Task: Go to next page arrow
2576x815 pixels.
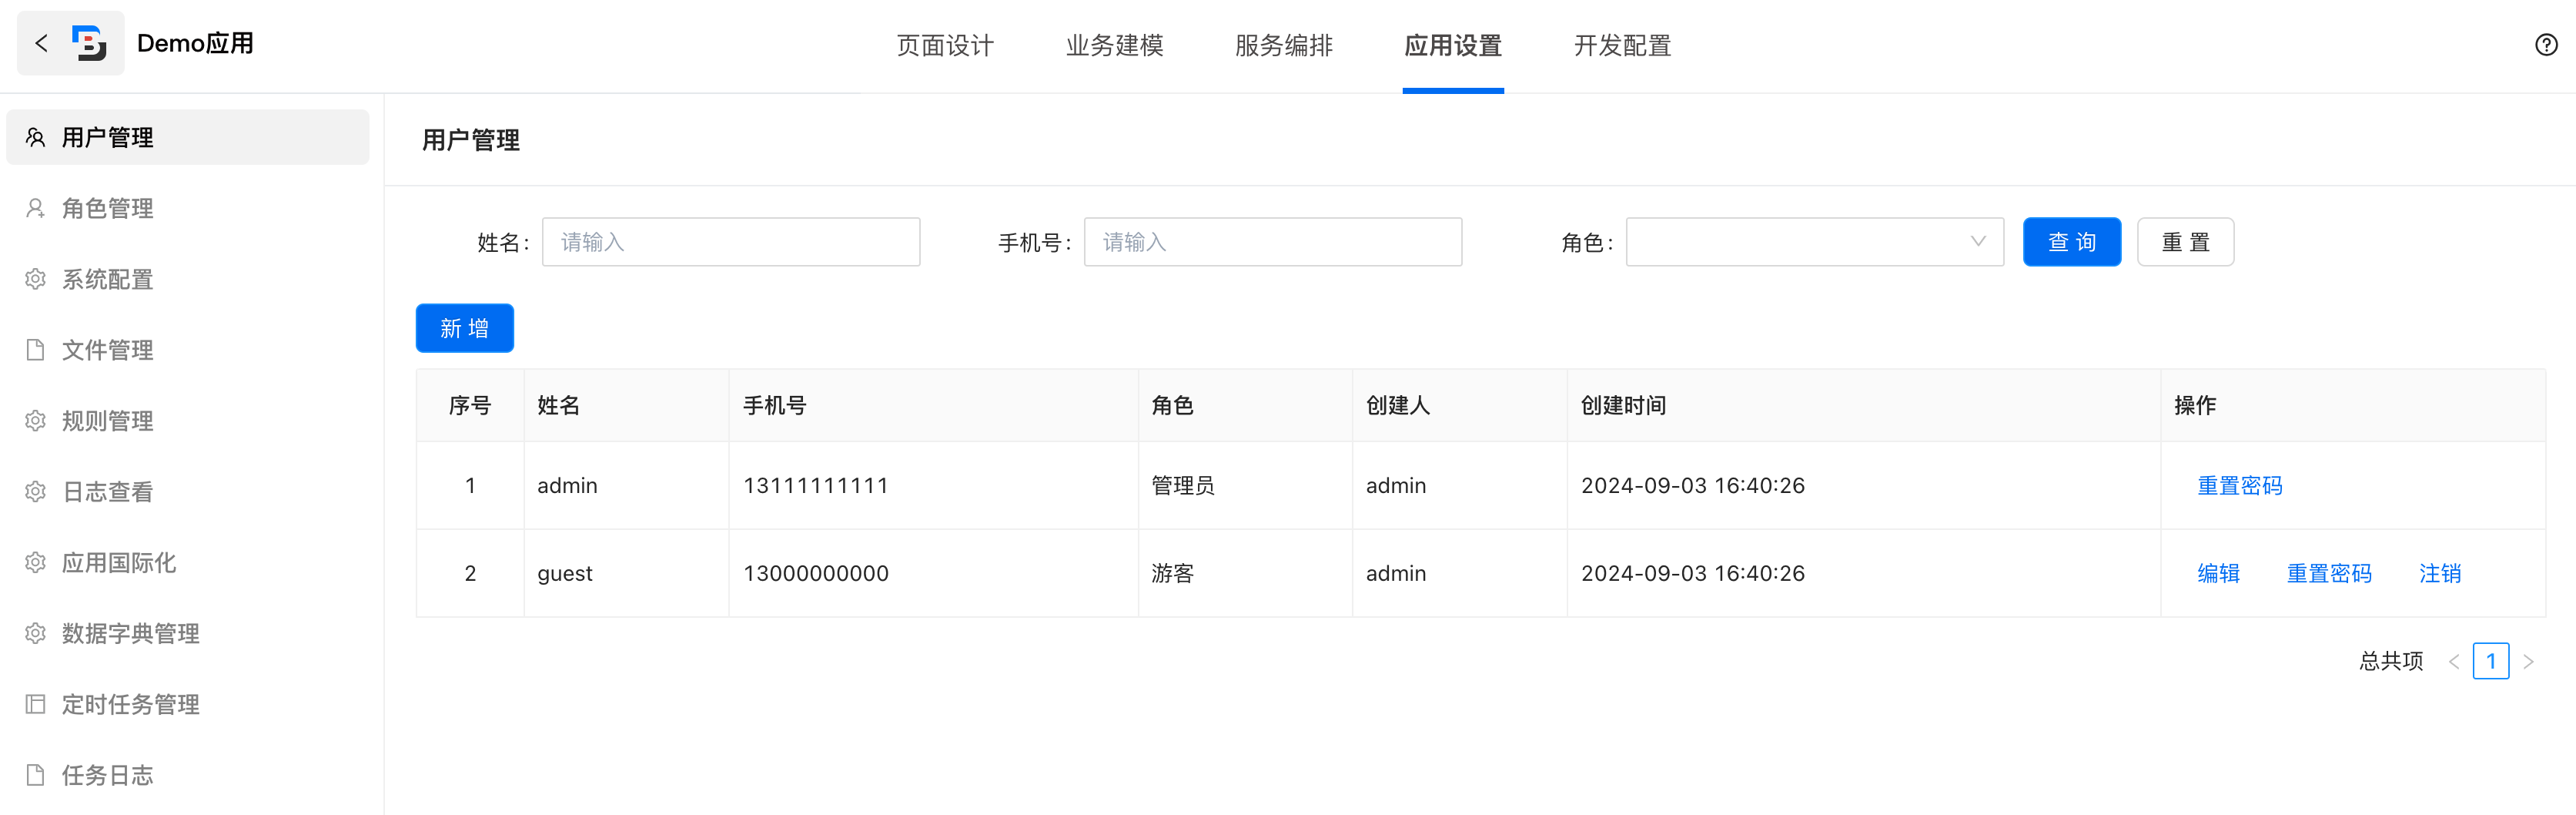Action: (x=2528, y=662)
